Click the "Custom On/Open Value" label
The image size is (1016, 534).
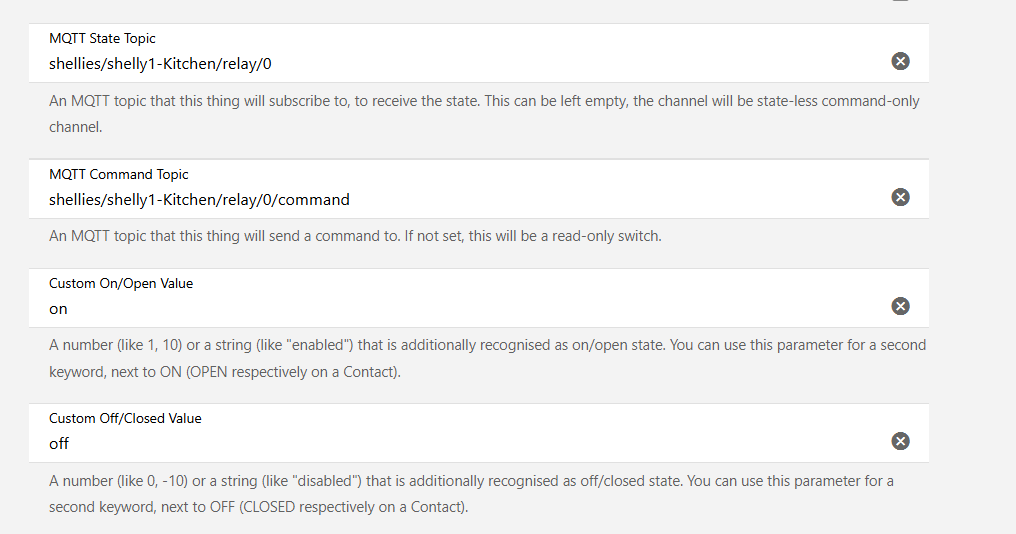point(121,283)
